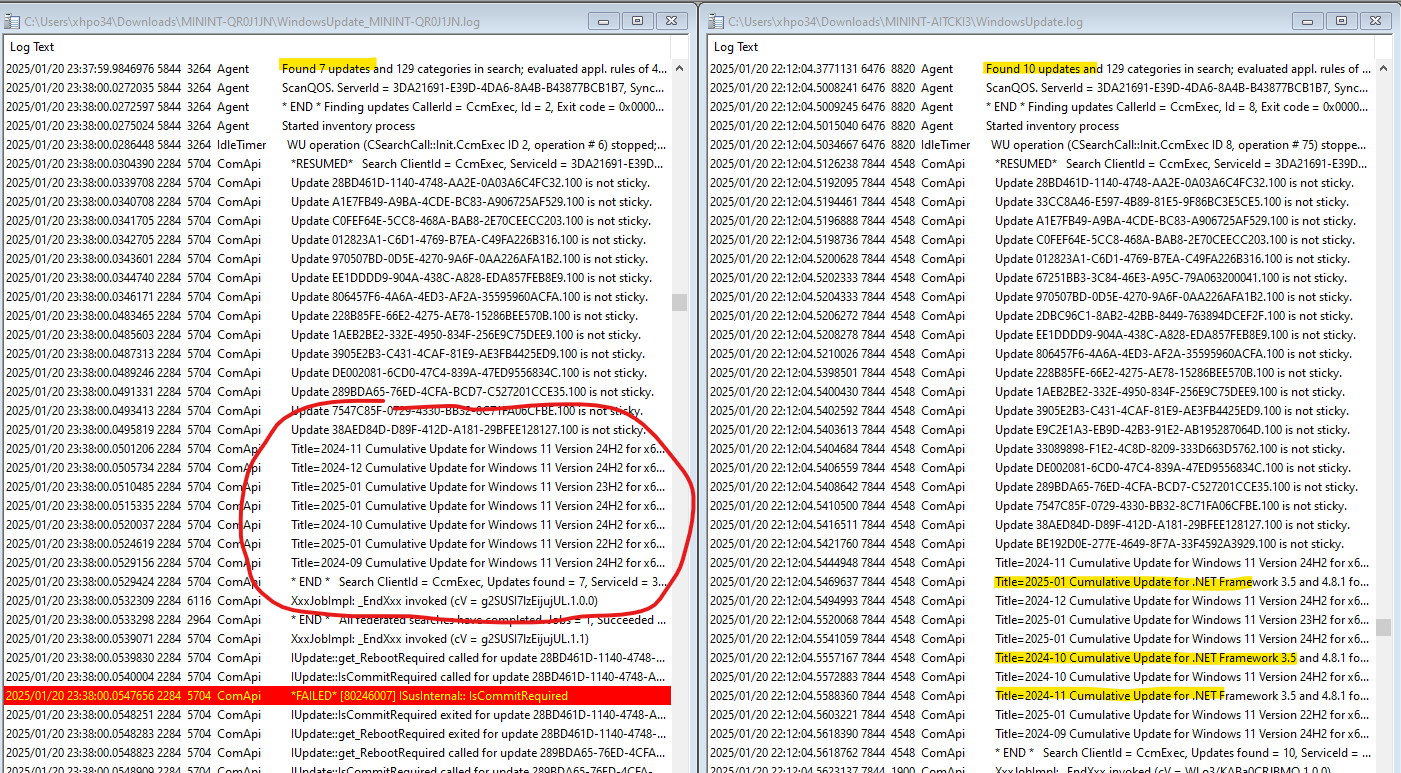Select the 'Found 10 updates and 129 categories' line
1401x773 pixels.
(1041, 69)
